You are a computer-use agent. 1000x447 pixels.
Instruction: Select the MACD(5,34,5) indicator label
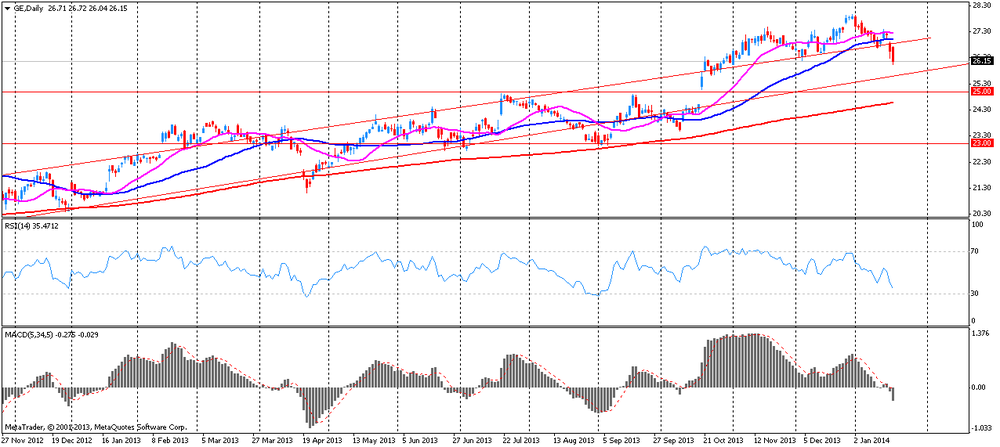pos(28,334)
